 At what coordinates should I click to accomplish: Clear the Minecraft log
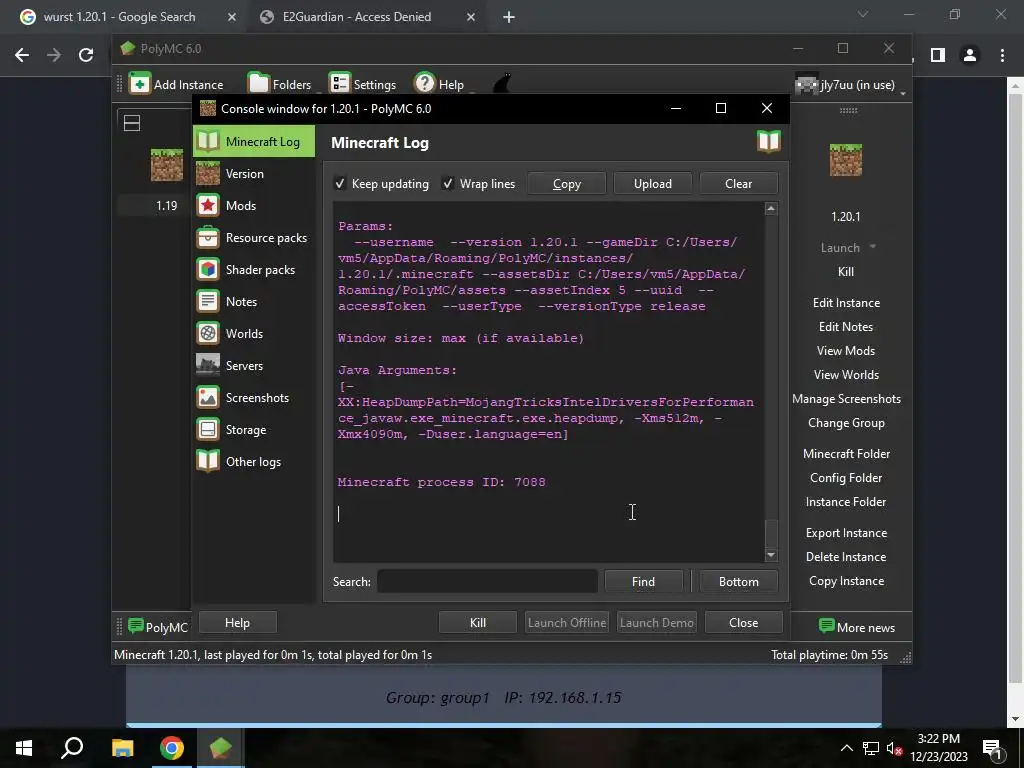coord(739,184)
